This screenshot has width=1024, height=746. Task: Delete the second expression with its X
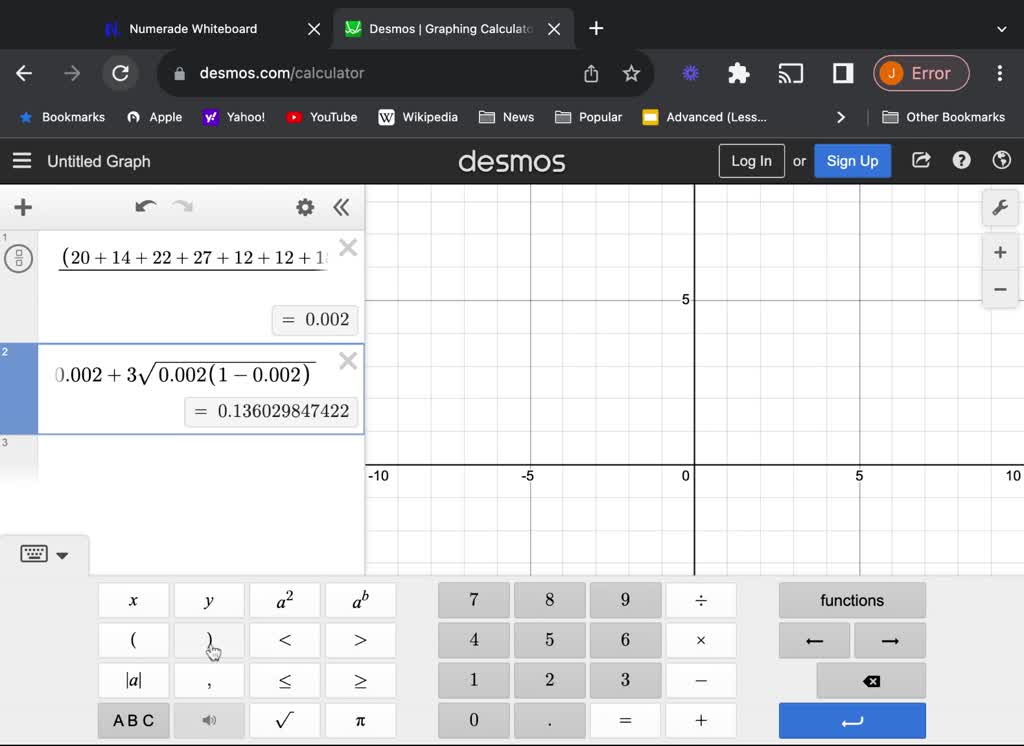pos(348,361)
